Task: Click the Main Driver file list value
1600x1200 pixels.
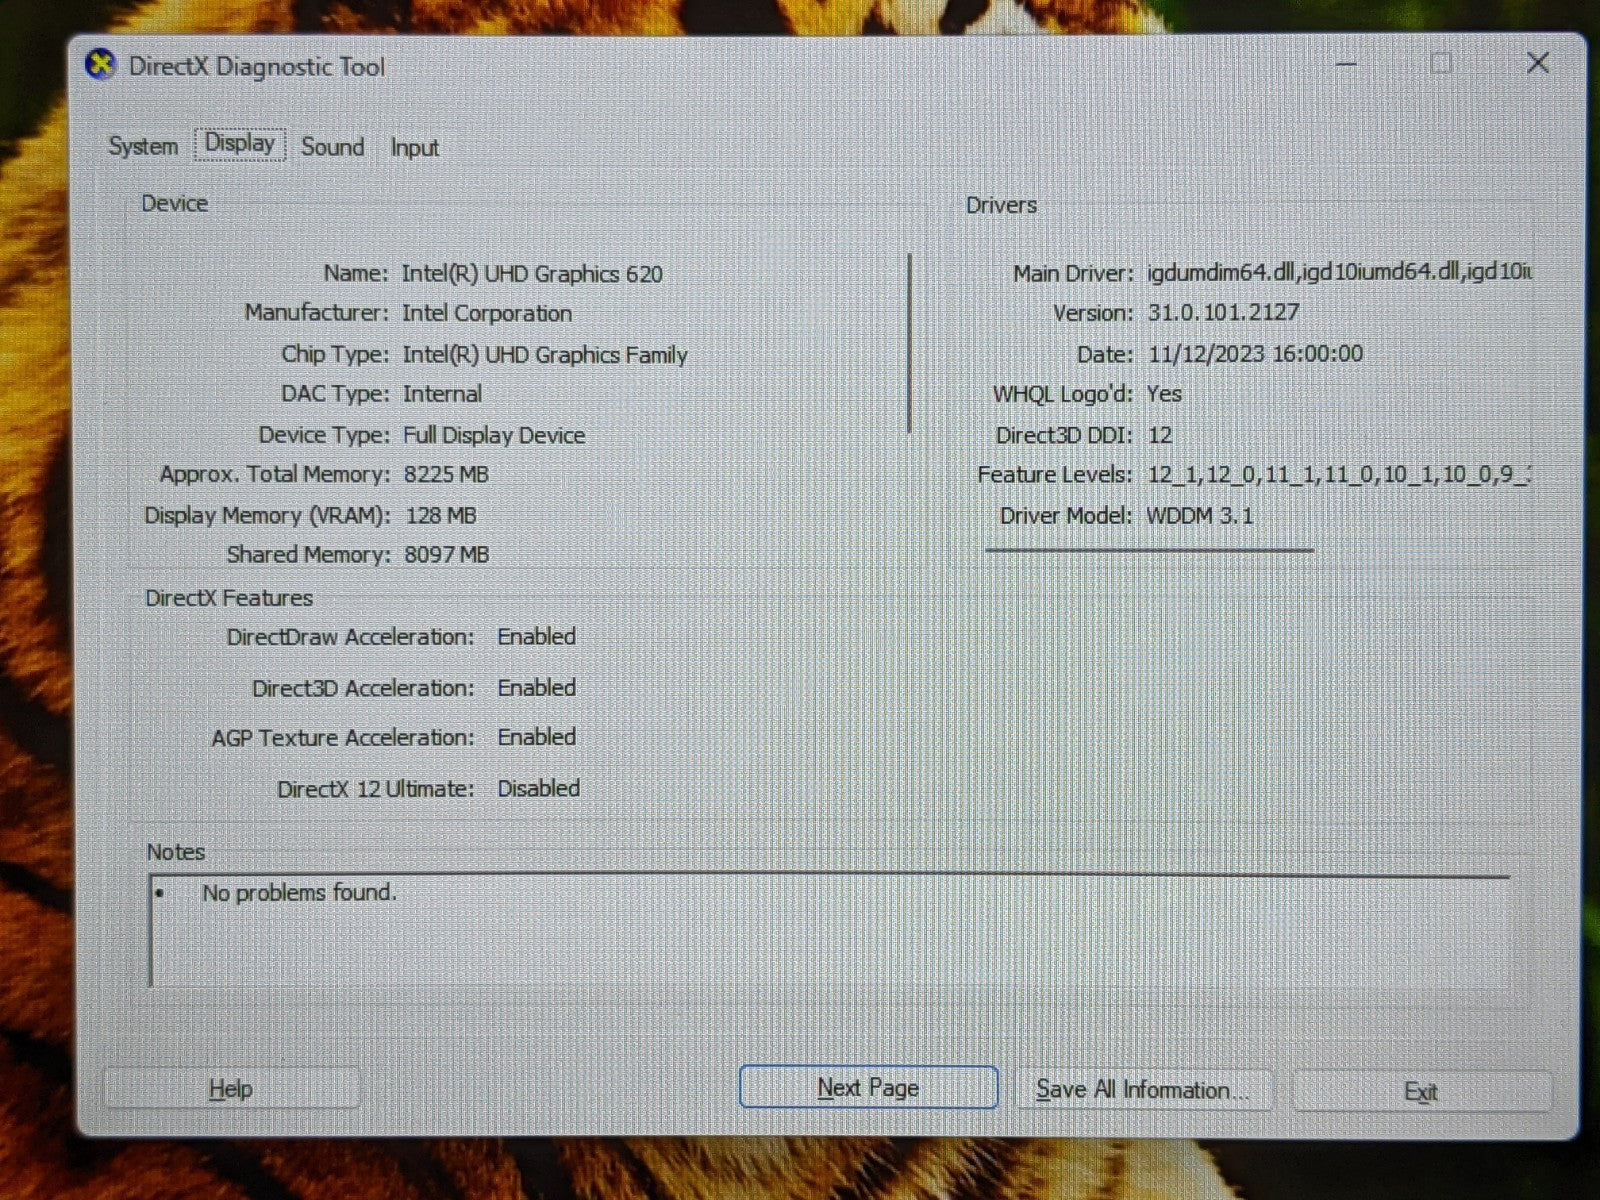Action: (1338, 272)
